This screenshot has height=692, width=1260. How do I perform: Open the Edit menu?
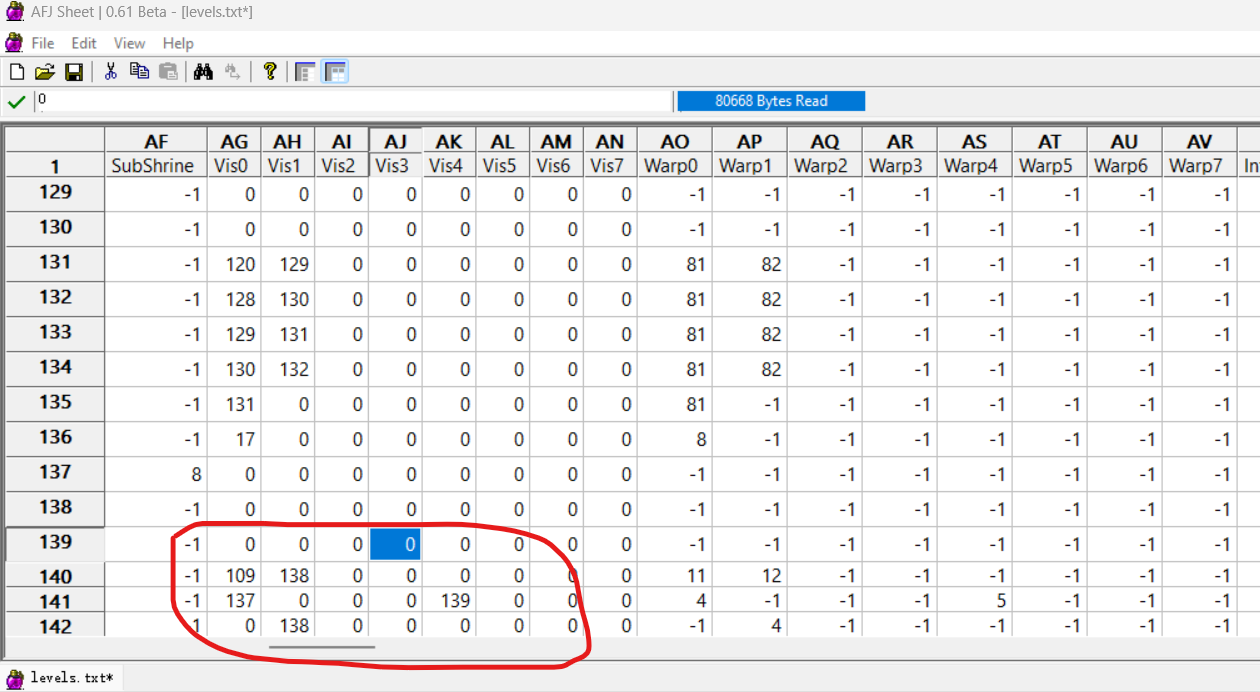[84, 43]
